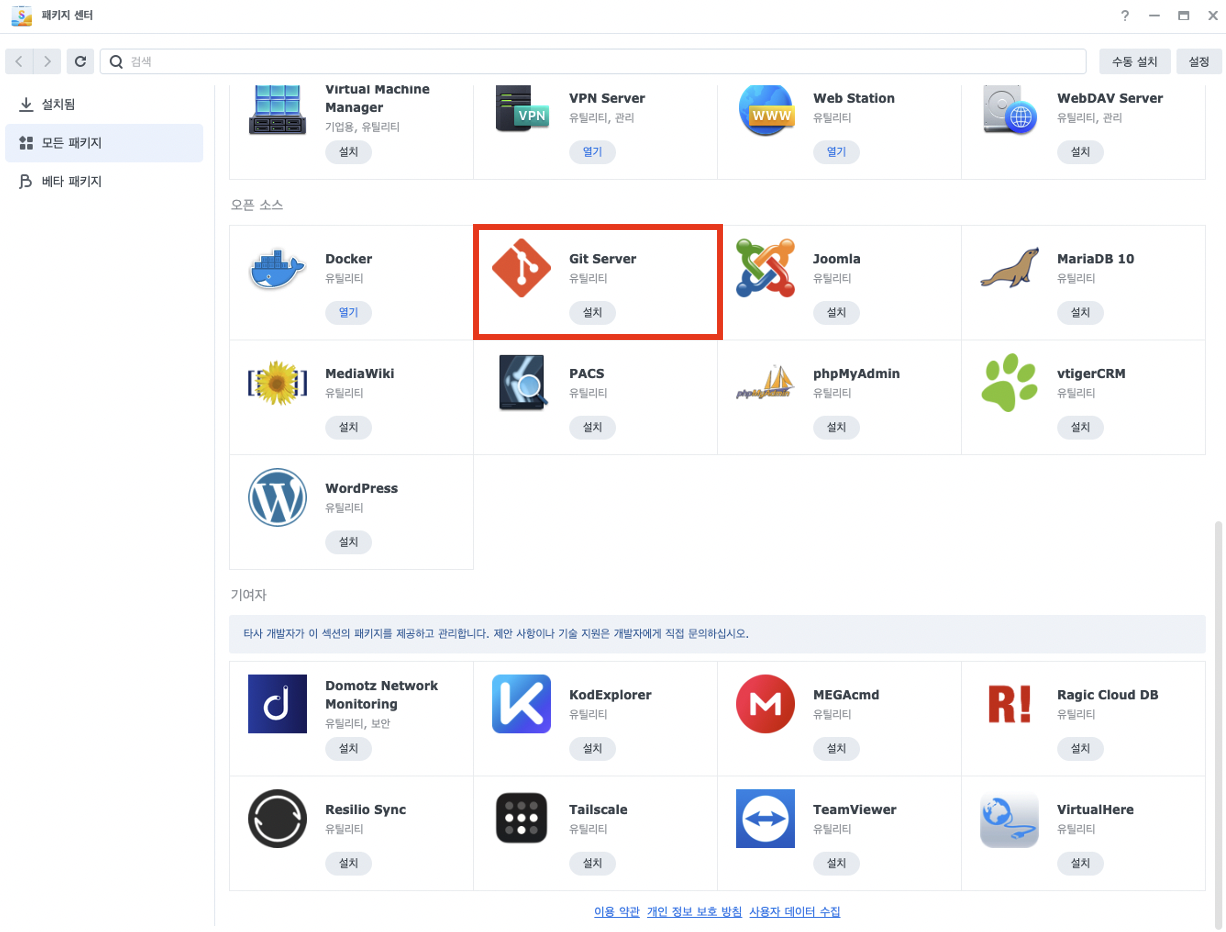
Task: Install WebDAV Server via 설치 button
Action: click(x=1080, y=152)
